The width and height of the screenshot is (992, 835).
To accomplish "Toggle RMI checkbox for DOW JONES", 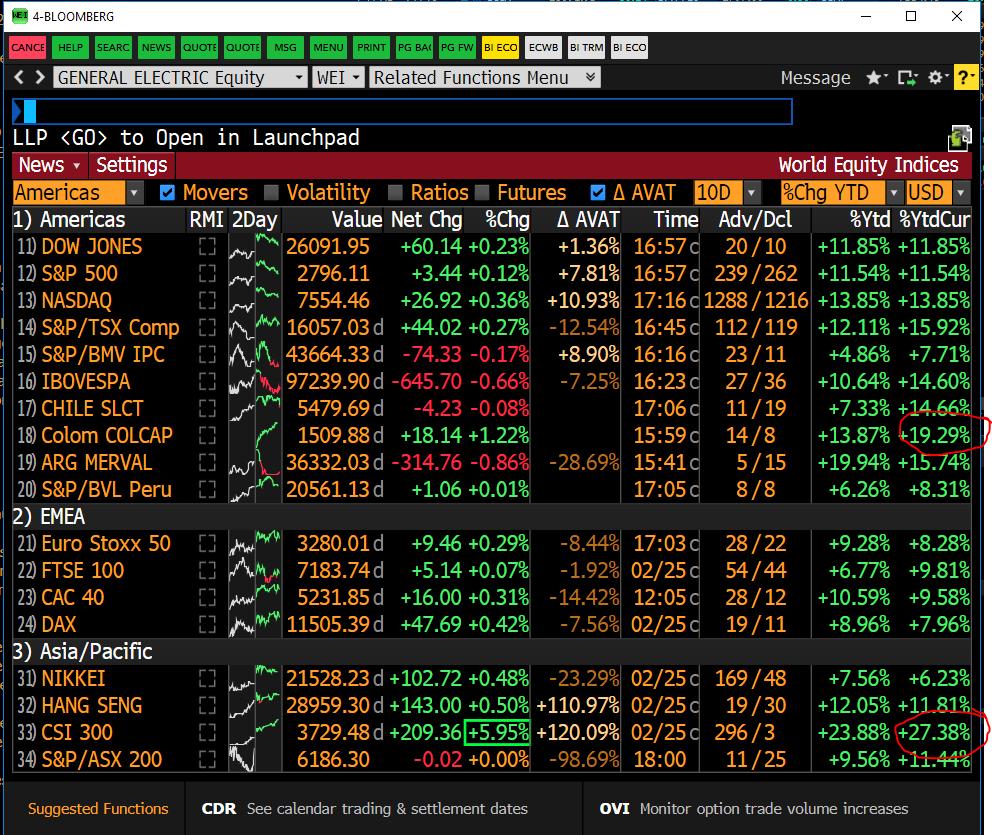I will pos(207,247).
